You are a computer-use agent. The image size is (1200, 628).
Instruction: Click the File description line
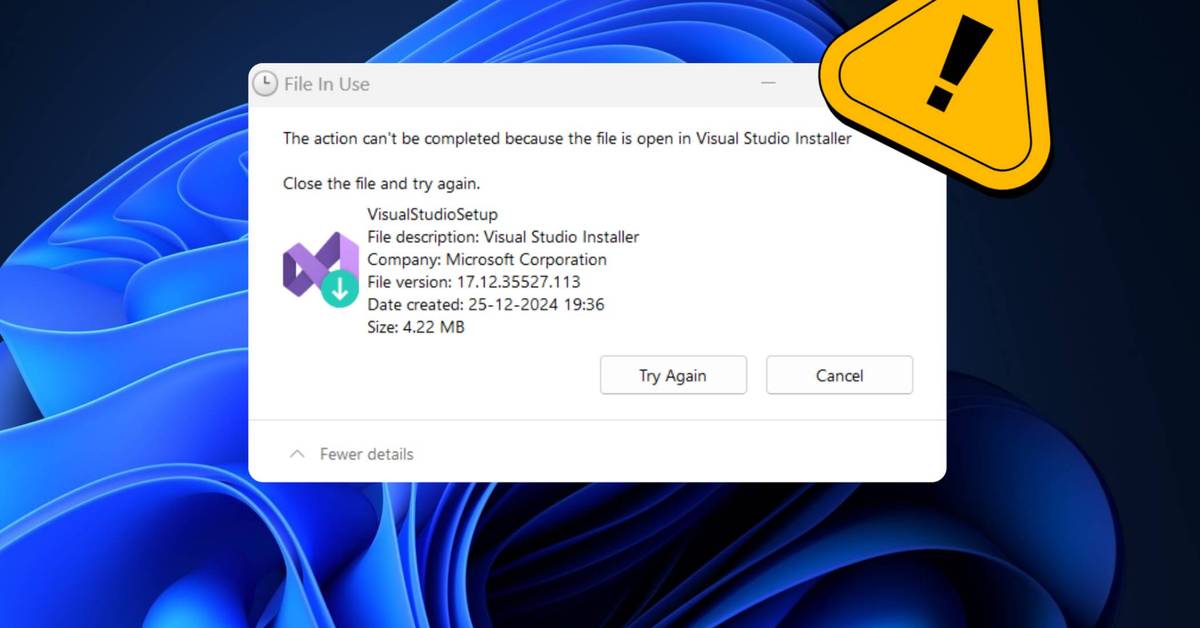tap(503, 237)
